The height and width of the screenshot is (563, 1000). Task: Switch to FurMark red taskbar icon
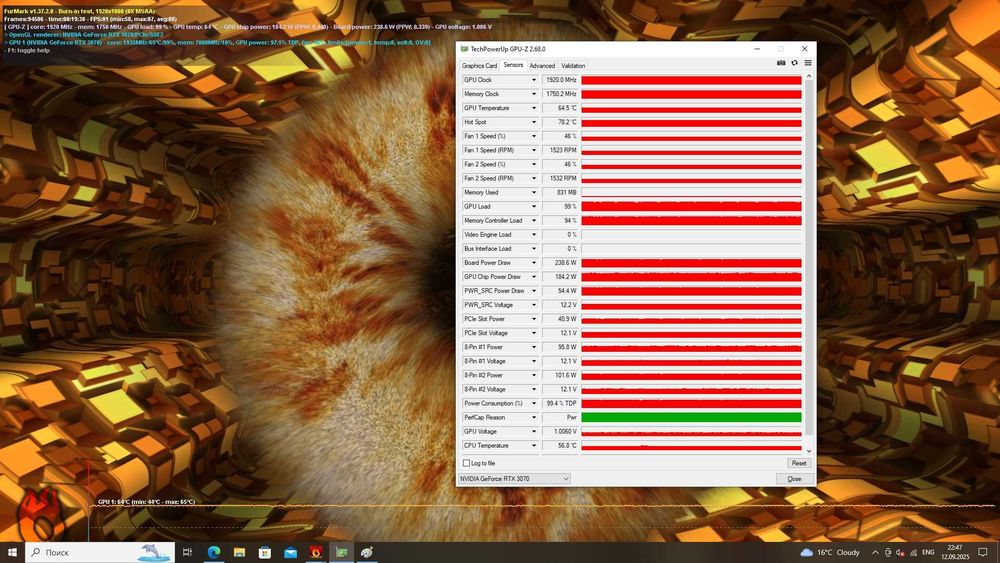coord(316,552)
